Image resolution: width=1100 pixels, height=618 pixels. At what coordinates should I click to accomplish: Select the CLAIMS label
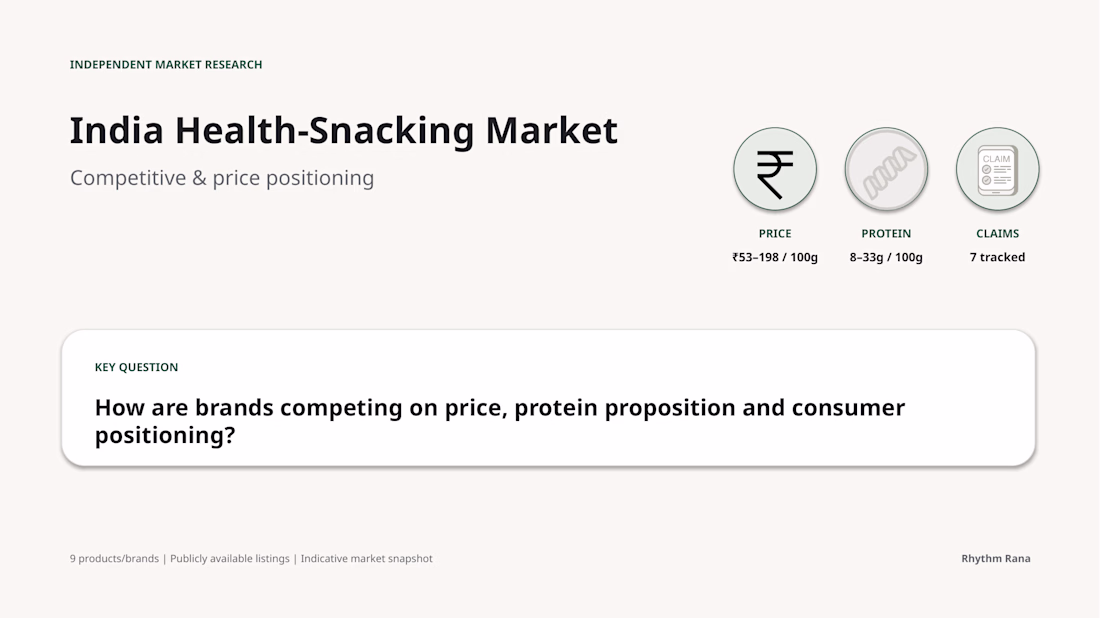(x=997, y=234)
